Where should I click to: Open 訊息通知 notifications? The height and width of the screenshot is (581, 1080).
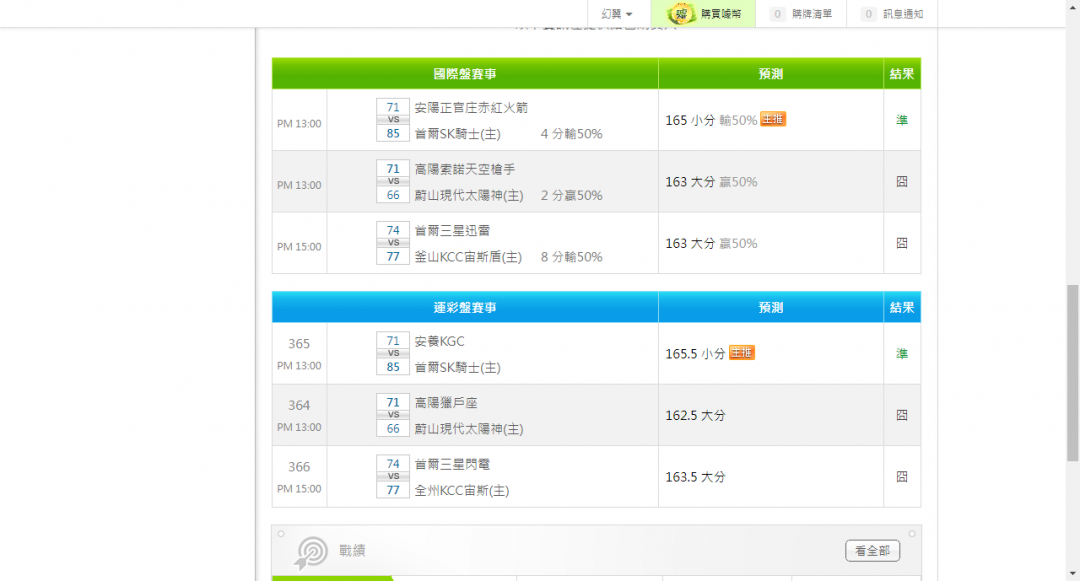click(x=902, y=14)
